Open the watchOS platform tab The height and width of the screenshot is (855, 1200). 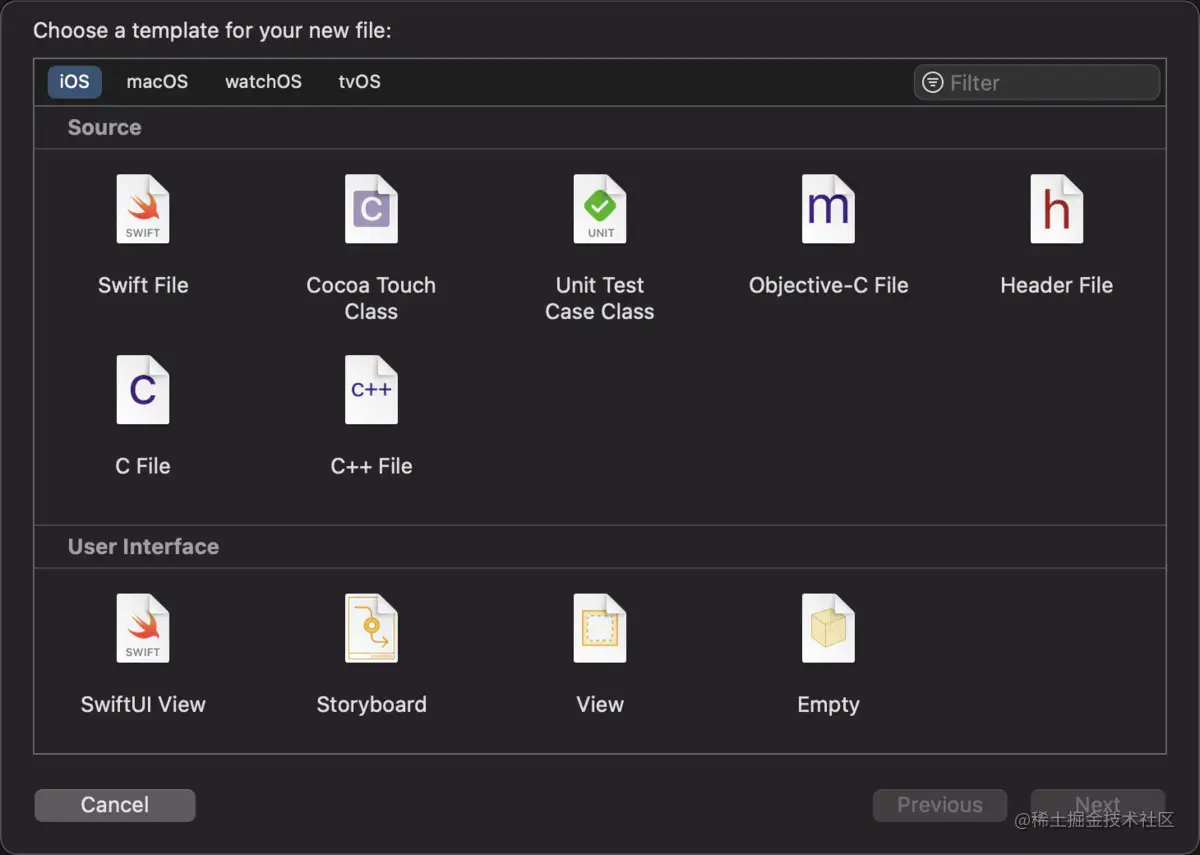tap(263, 82)
